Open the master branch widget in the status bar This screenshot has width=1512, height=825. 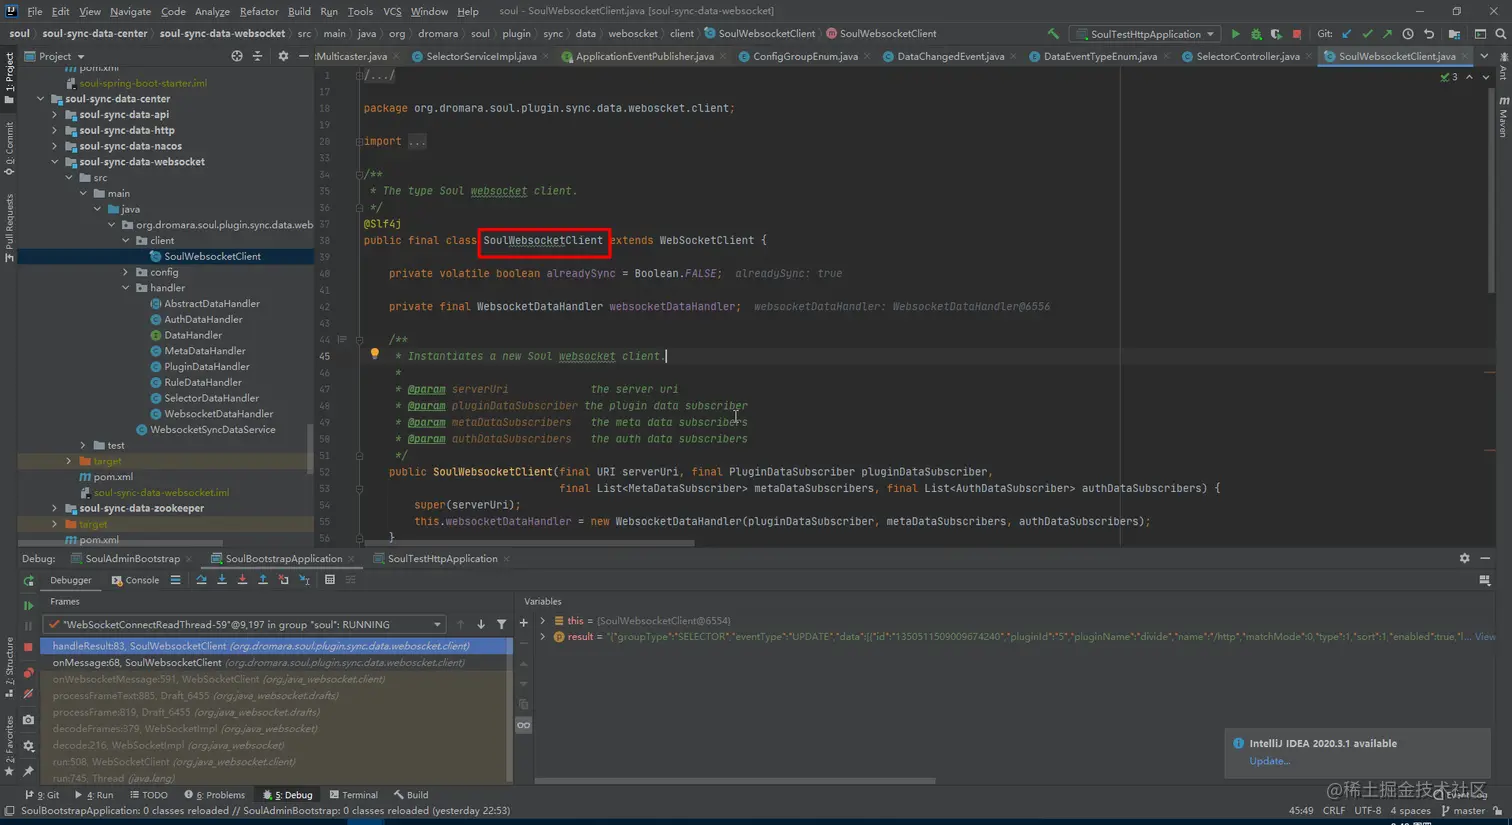[1463, 811]
